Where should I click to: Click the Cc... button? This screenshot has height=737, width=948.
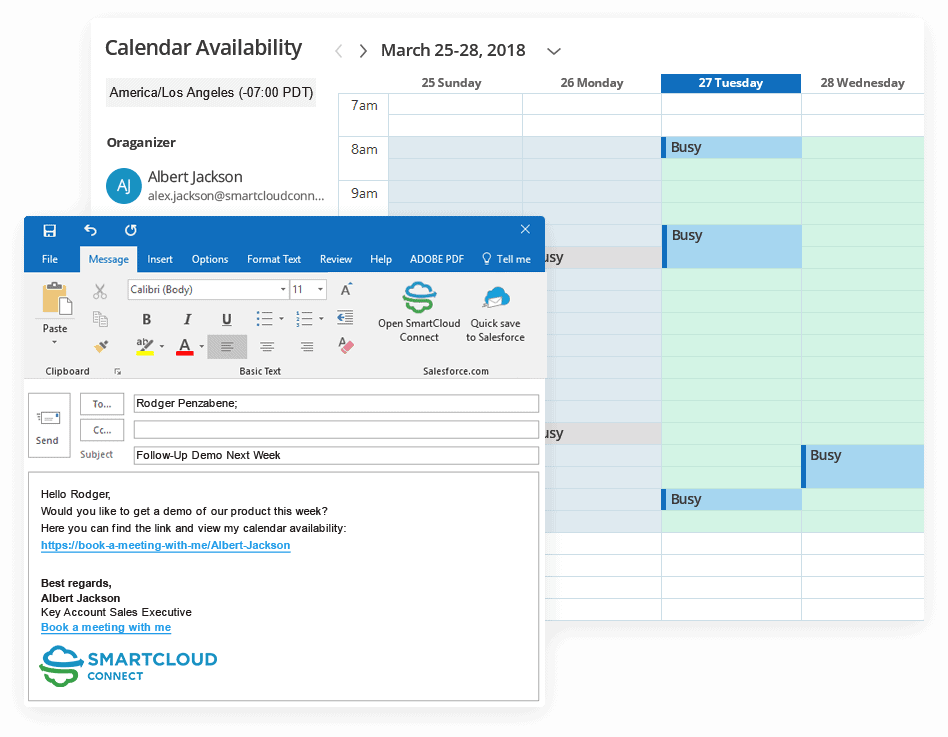pos(102,430)
